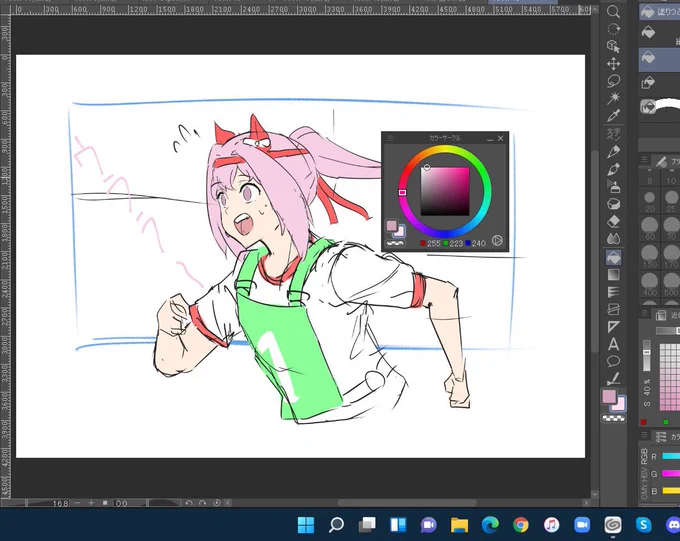Adjust the S 40% saturation slider
Viewport: 680px width, 541px height.
click(647, 355)
